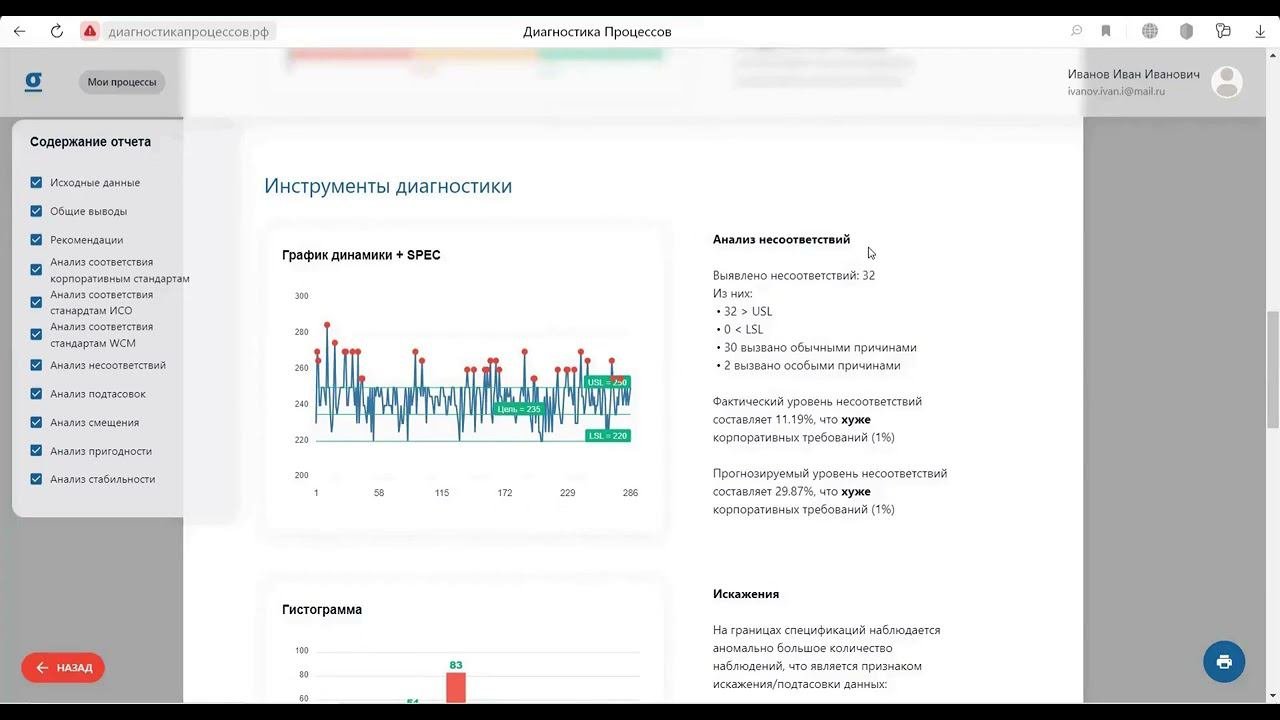Click the text Выявлено несоответствий: 32
This screenshot has width=1280, height=720.
click(x=794, y=275)
